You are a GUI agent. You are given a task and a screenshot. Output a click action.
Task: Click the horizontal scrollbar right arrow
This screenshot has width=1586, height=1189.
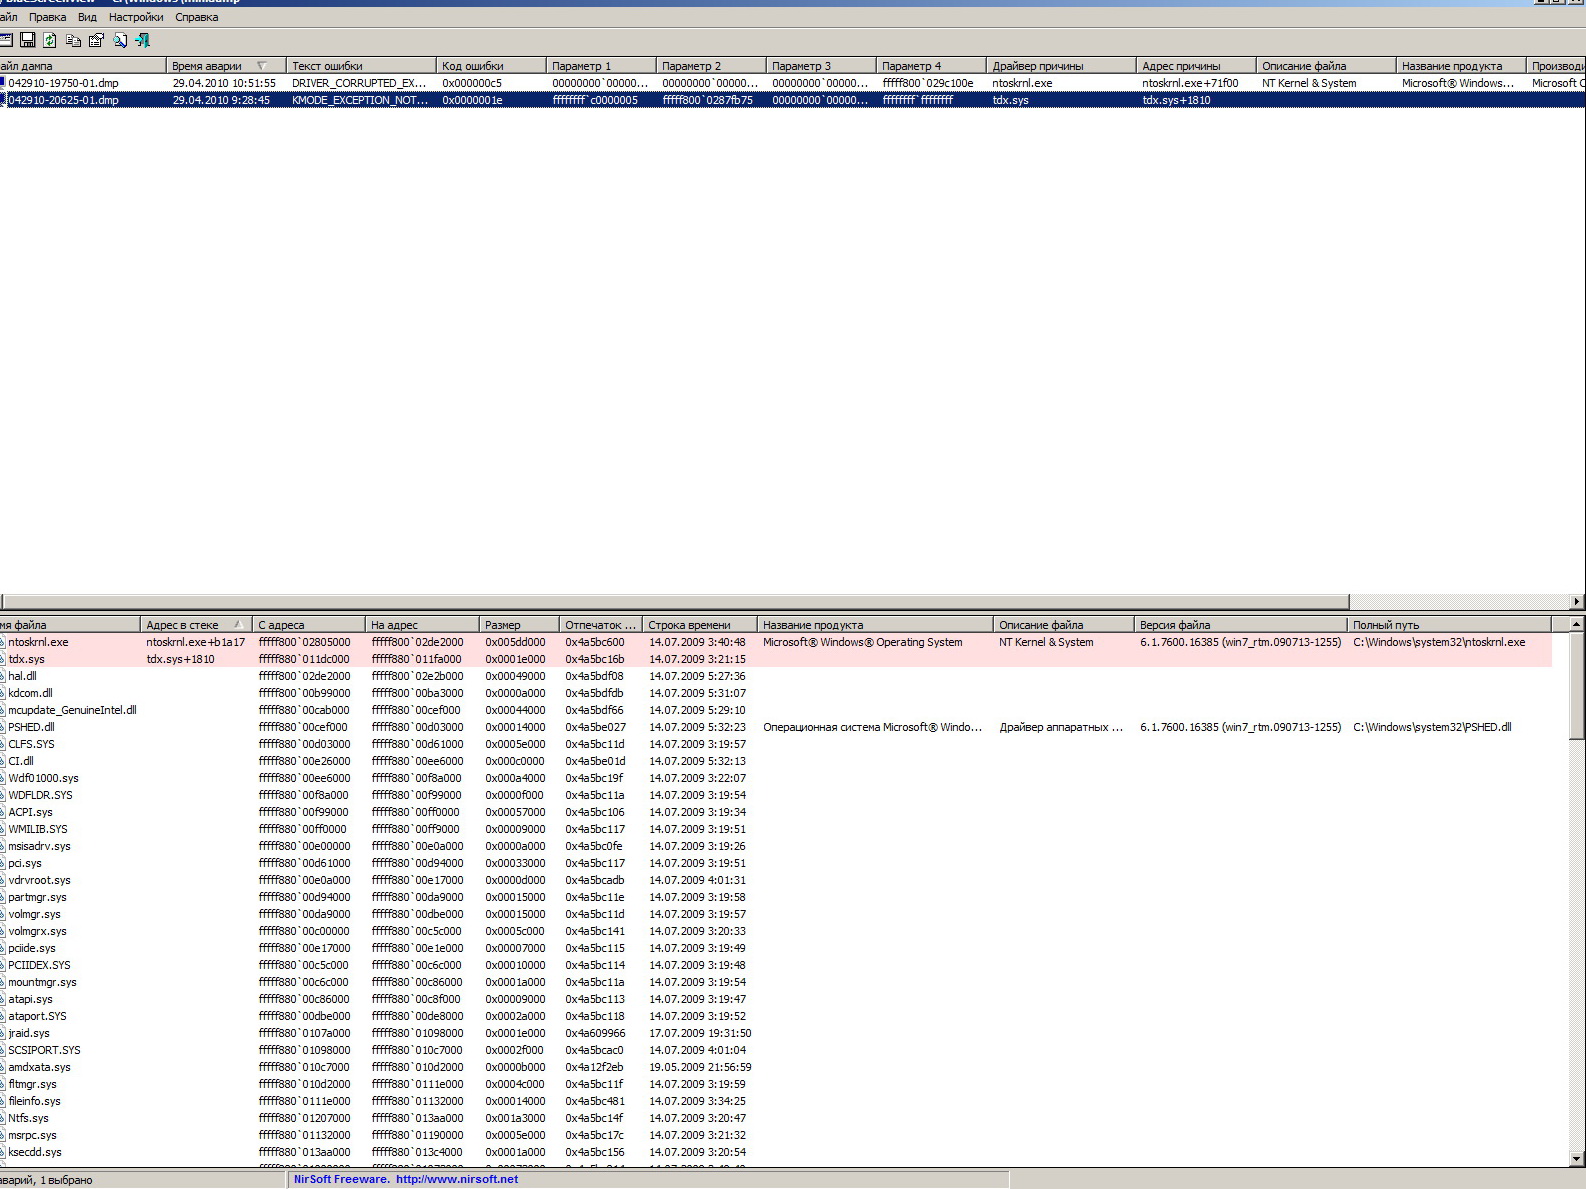coord(1577,601)
